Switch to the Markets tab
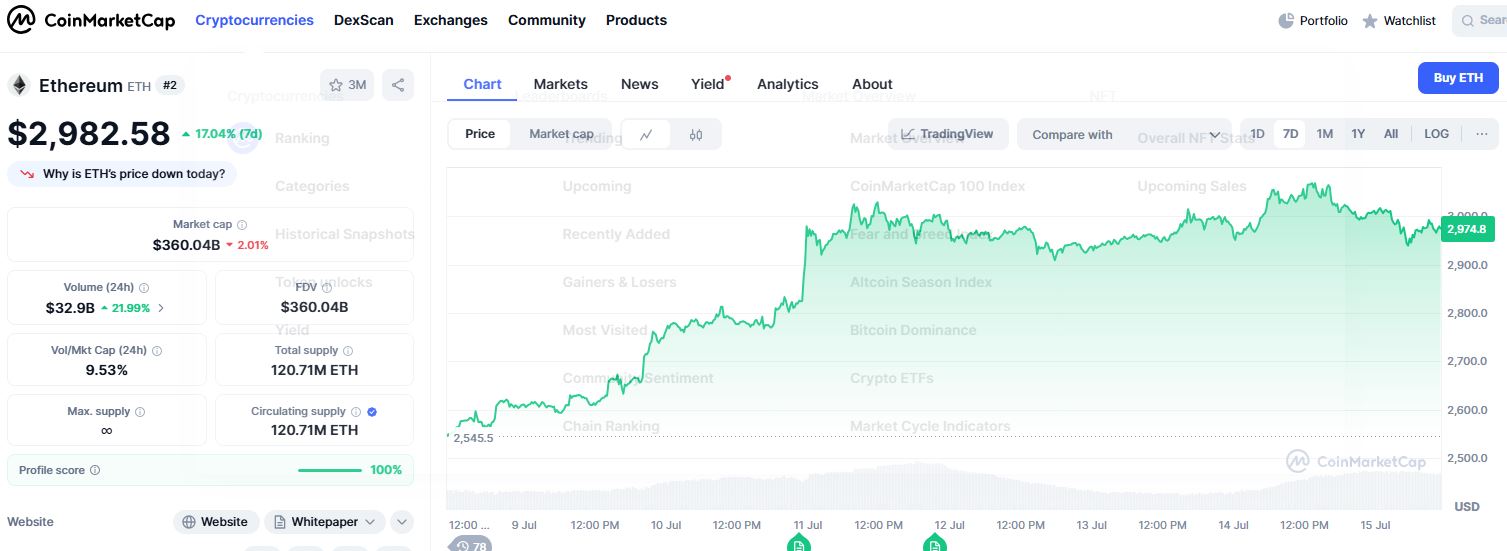1507x551 pixels. tap(561, 84)
